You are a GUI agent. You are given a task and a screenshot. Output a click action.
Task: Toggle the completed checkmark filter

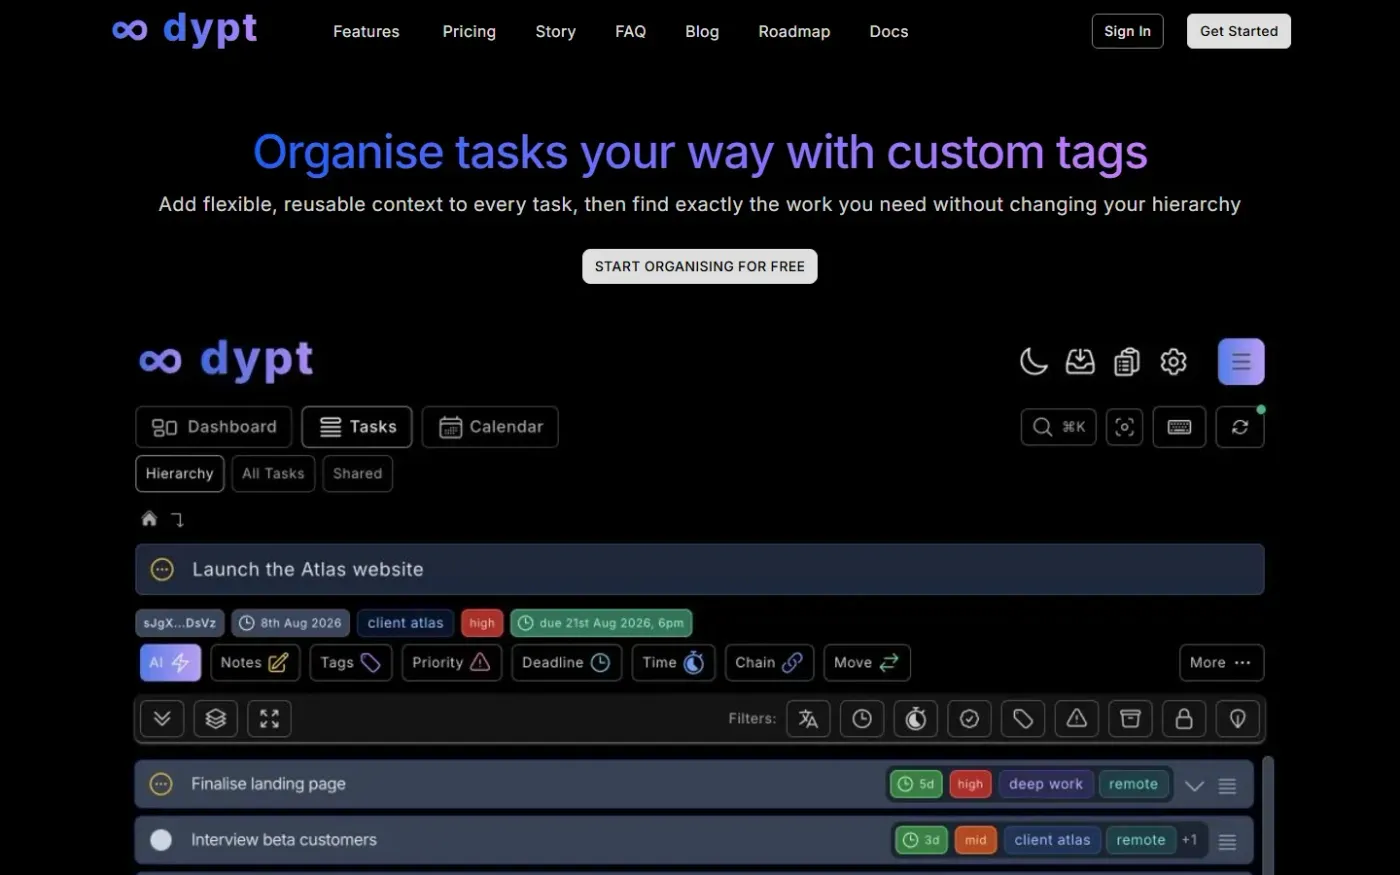(x=969, y=718)
